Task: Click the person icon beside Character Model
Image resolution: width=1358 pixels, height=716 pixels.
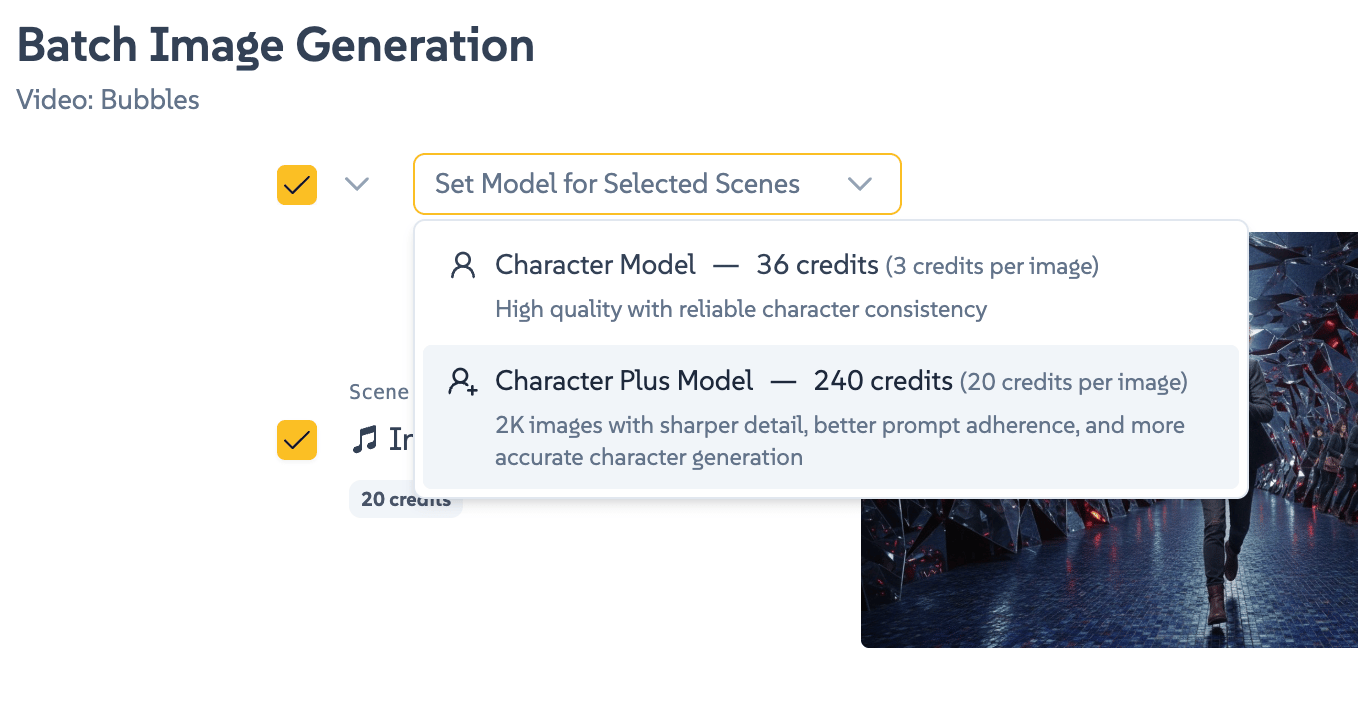Action: (461, 264)
